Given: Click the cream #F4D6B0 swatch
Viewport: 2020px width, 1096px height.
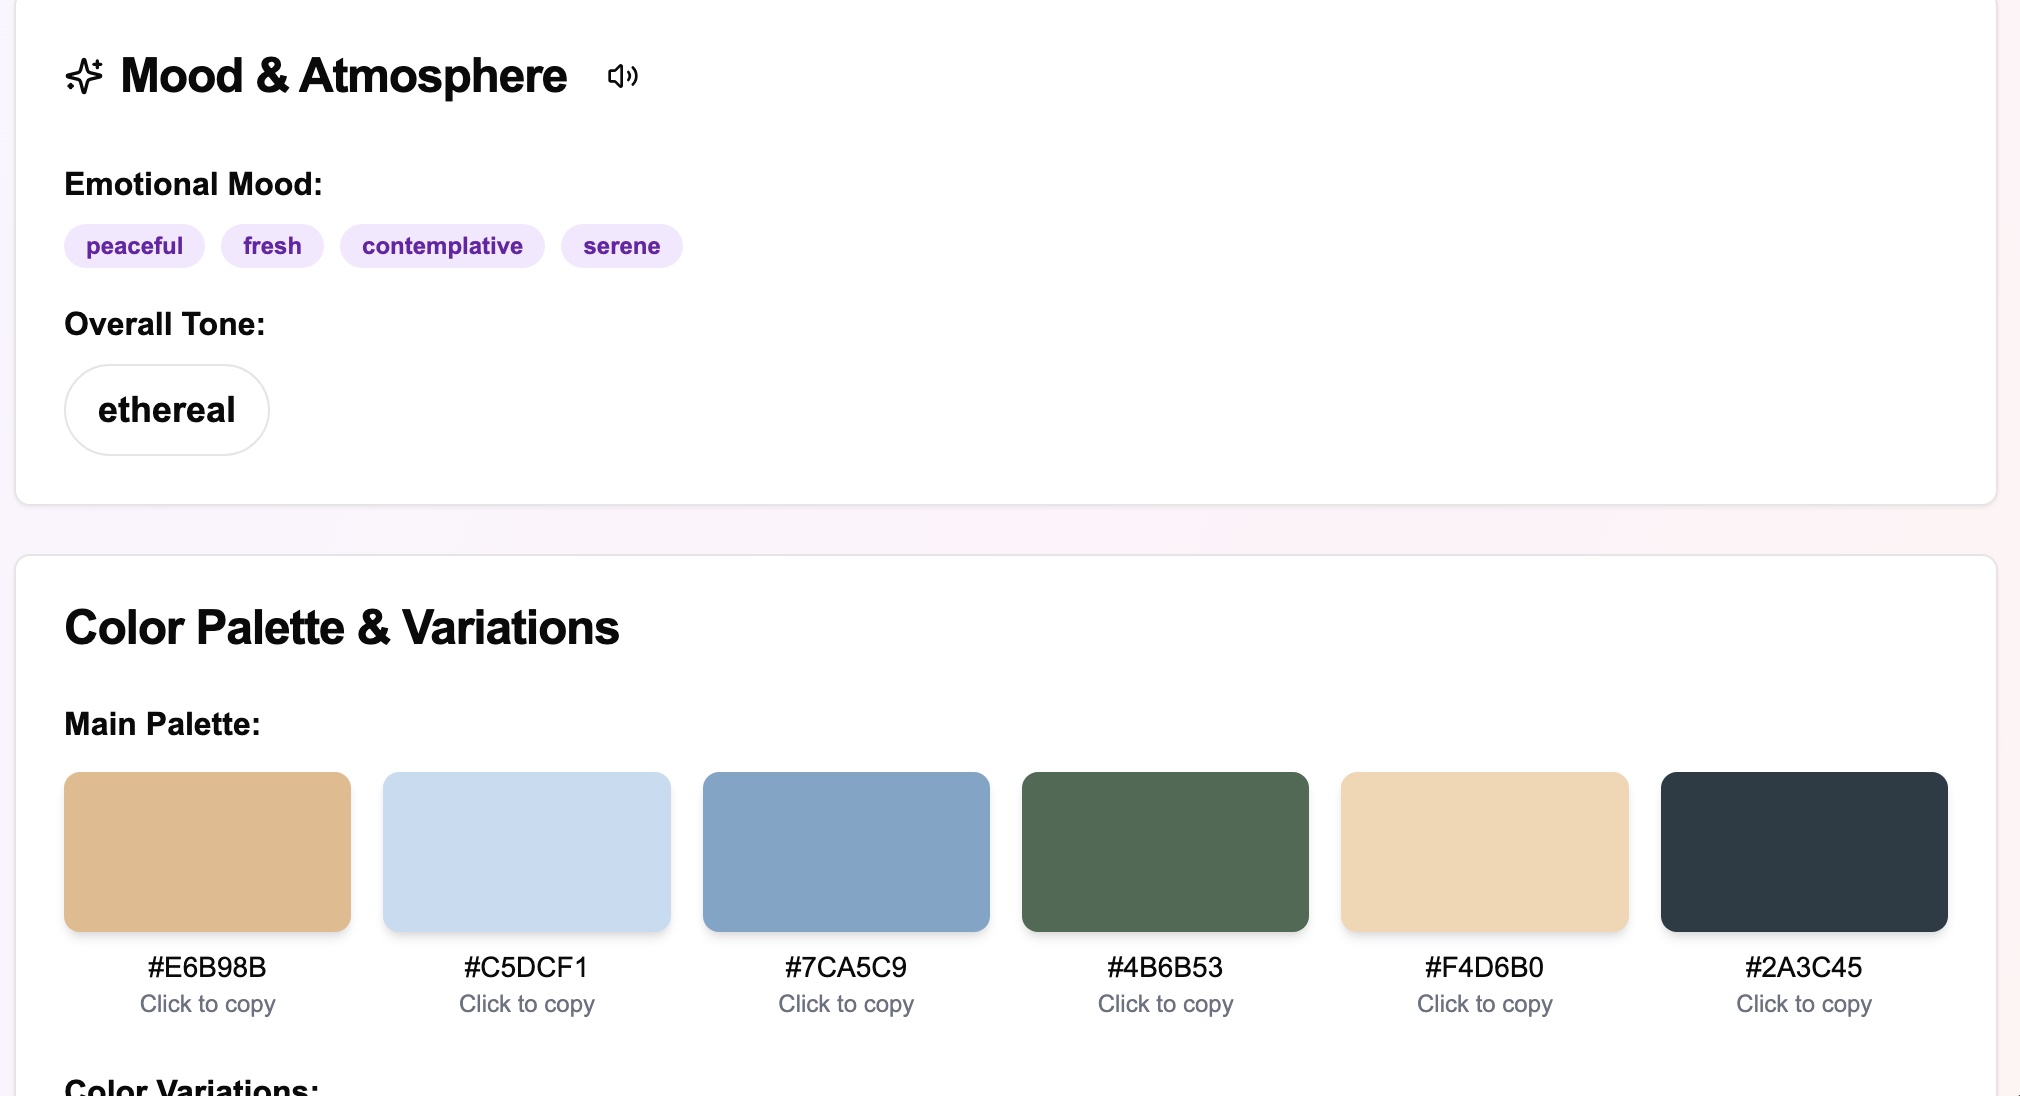Looking at the screenshot, I should click(1484, 851).
